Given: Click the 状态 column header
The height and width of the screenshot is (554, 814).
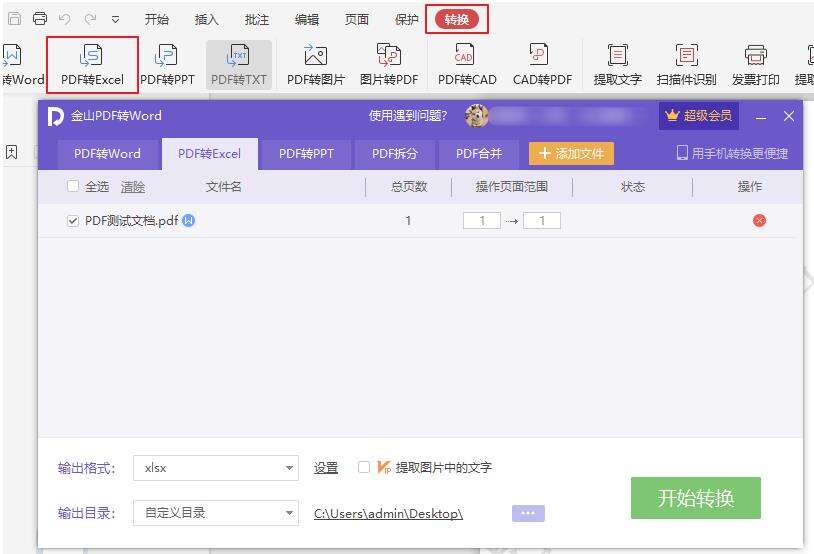Looking at the screenshot, I should click(633, 186).
